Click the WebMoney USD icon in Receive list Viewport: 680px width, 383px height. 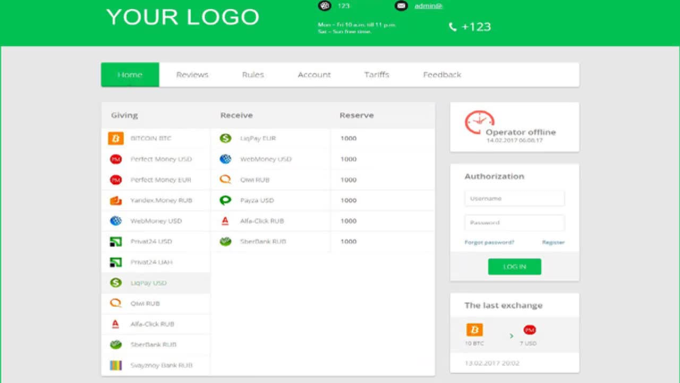point(226,159)
